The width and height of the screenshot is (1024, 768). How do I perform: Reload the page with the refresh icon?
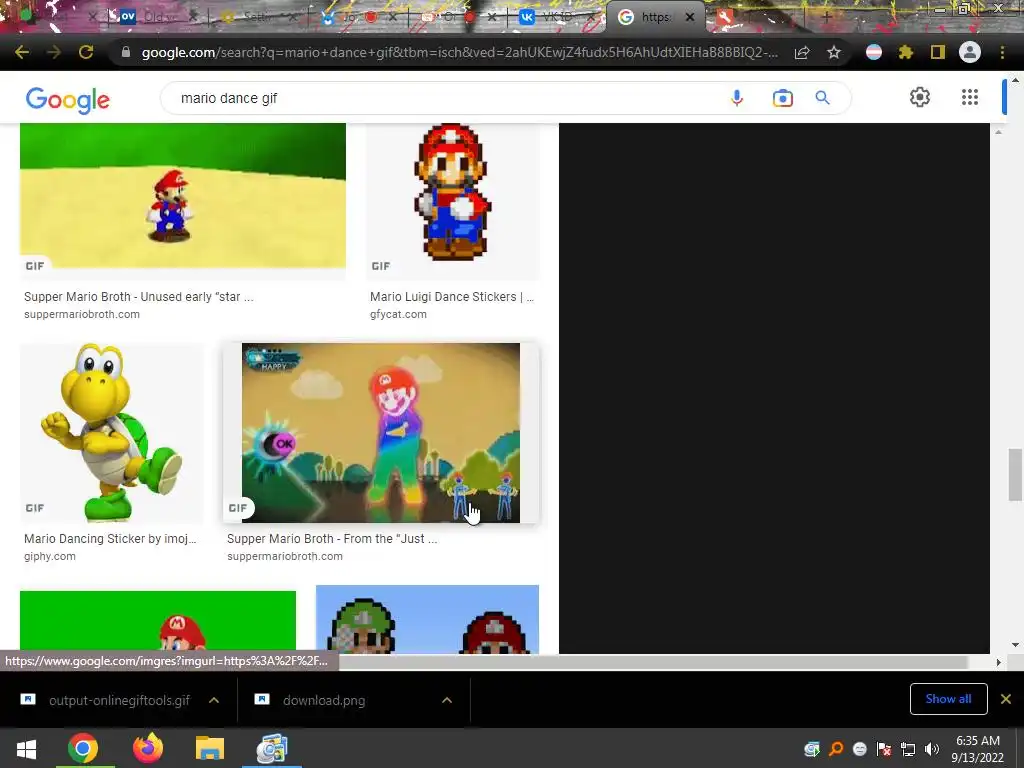click(x=86, y=52)
